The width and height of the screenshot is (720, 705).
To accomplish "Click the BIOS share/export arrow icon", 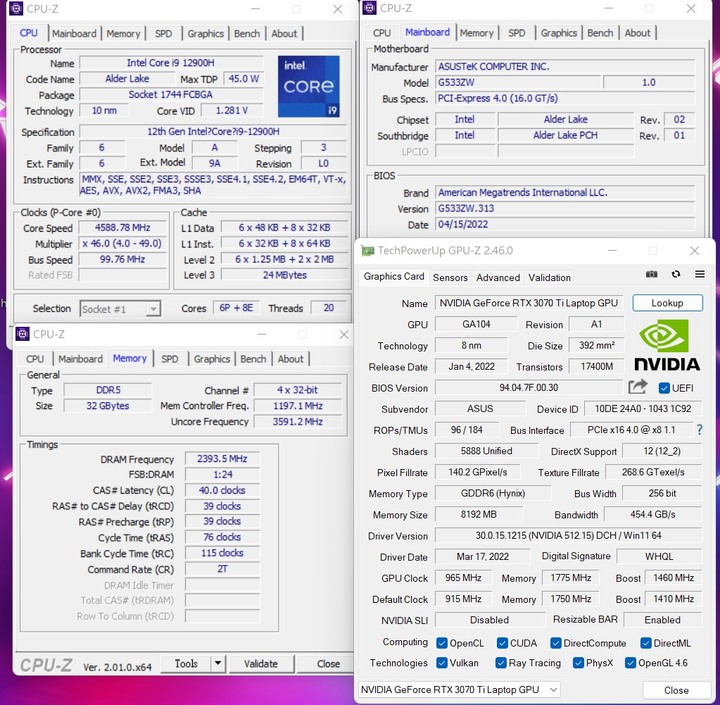I will click(638, 387).
